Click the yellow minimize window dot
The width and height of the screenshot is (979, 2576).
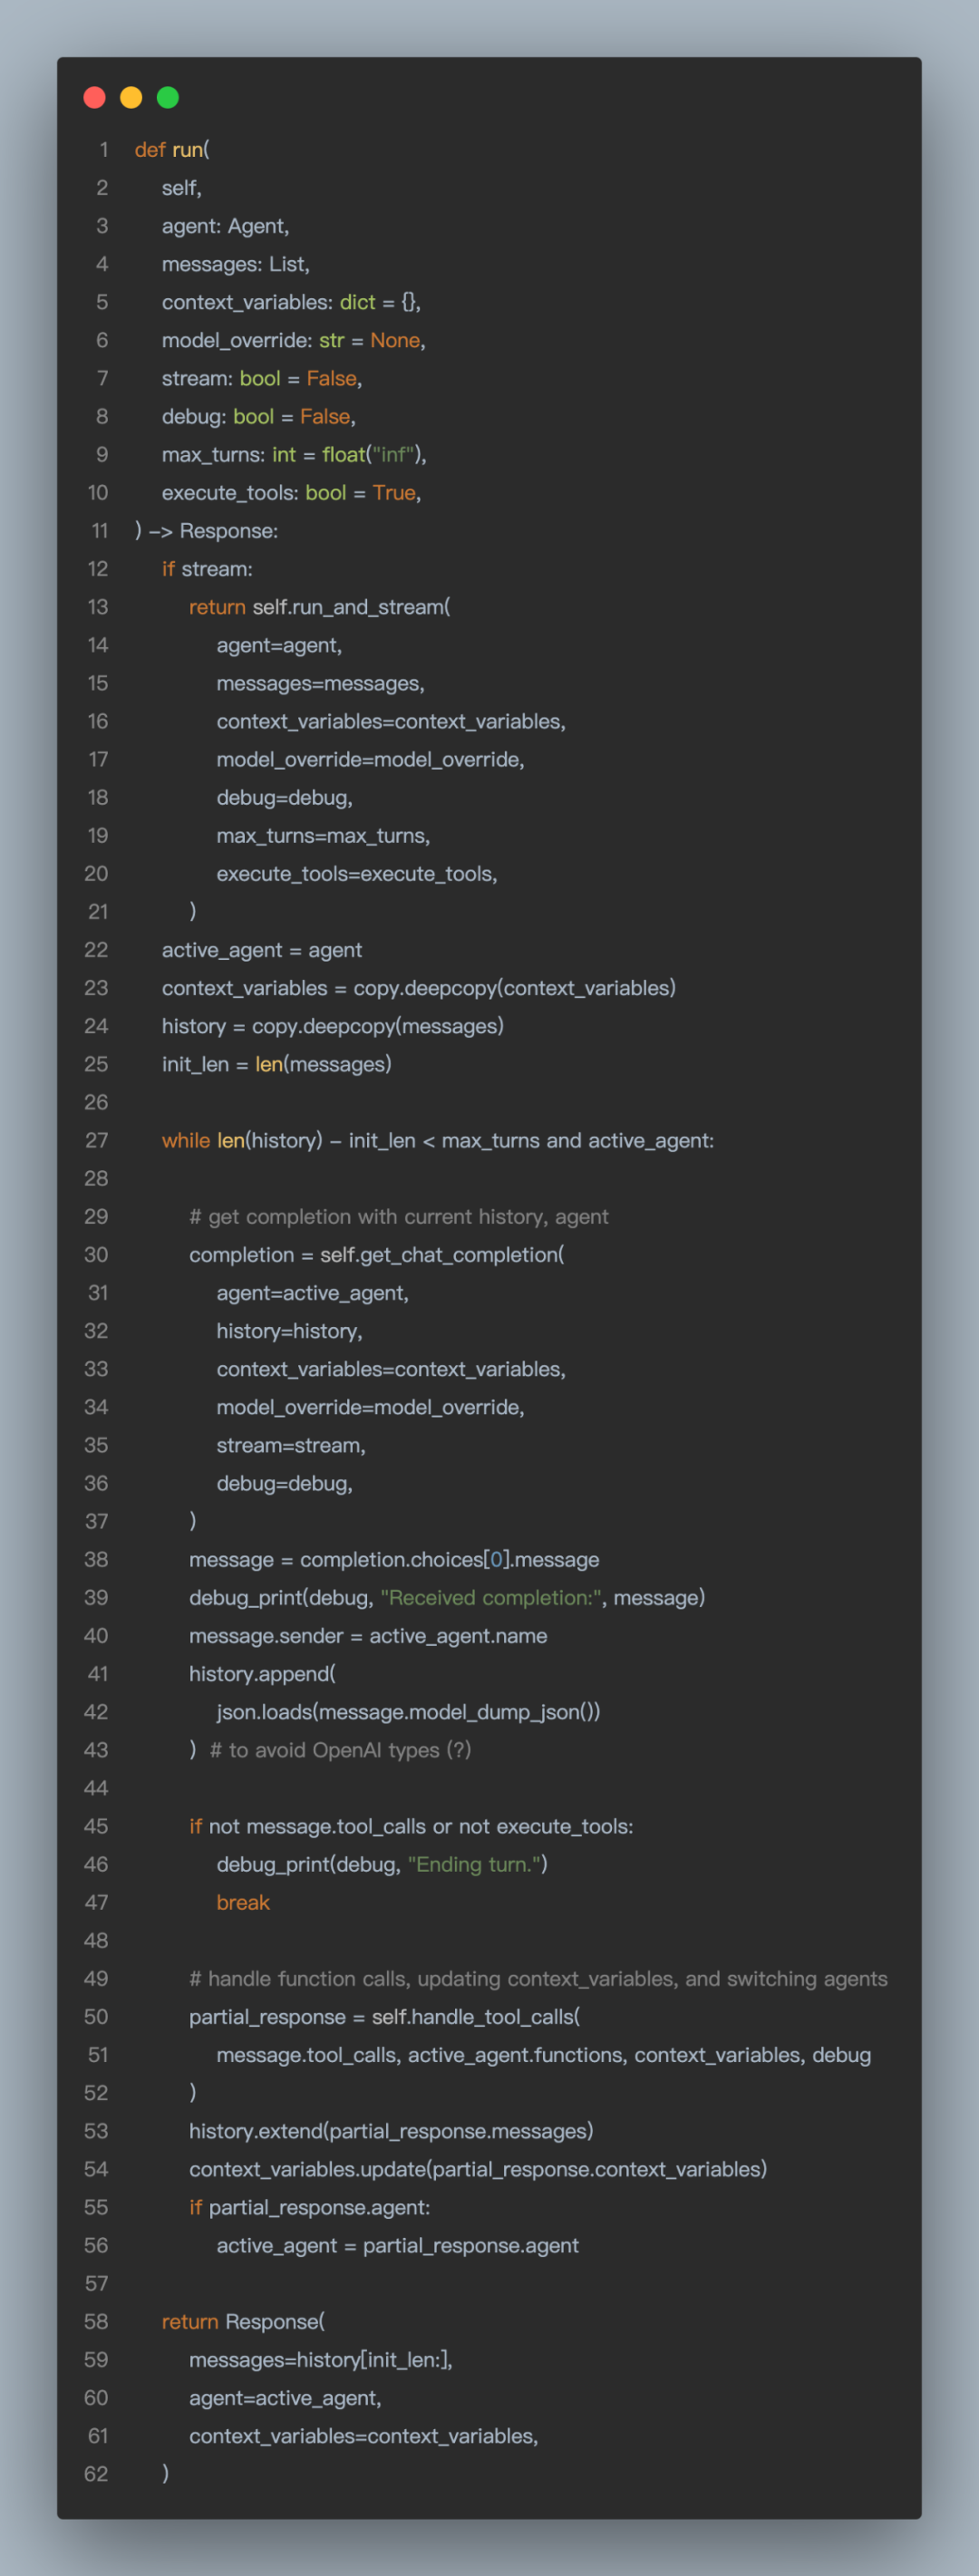click(131, 97)
